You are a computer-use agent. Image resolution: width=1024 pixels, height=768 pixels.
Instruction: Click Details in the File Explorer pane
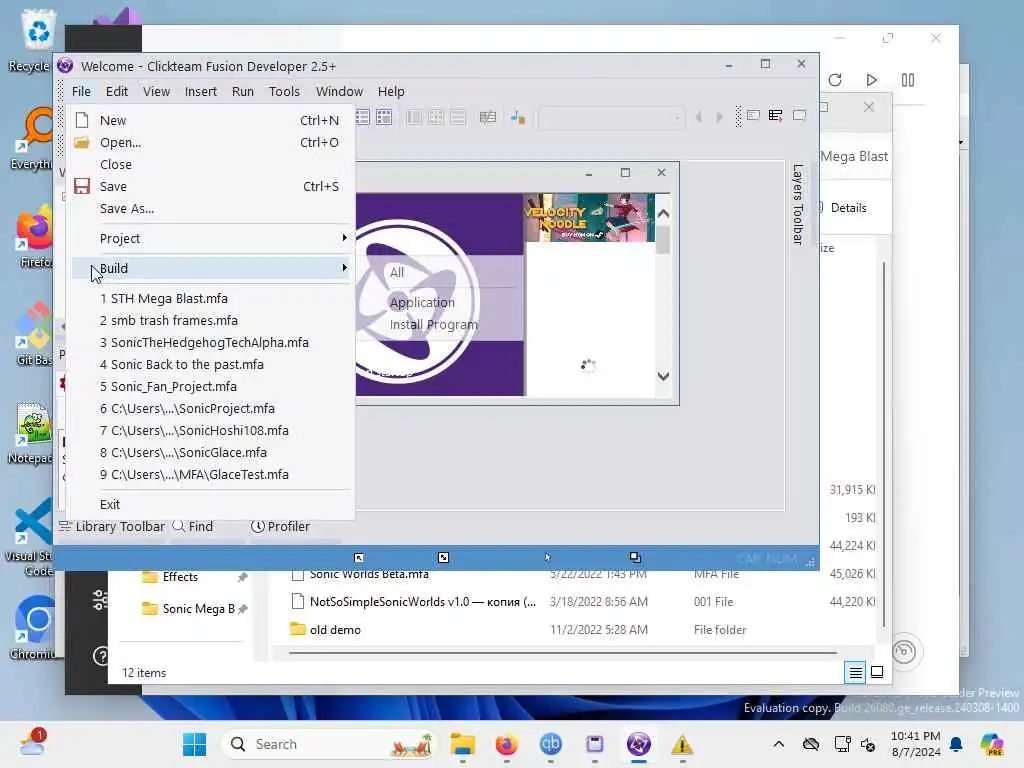848,208
